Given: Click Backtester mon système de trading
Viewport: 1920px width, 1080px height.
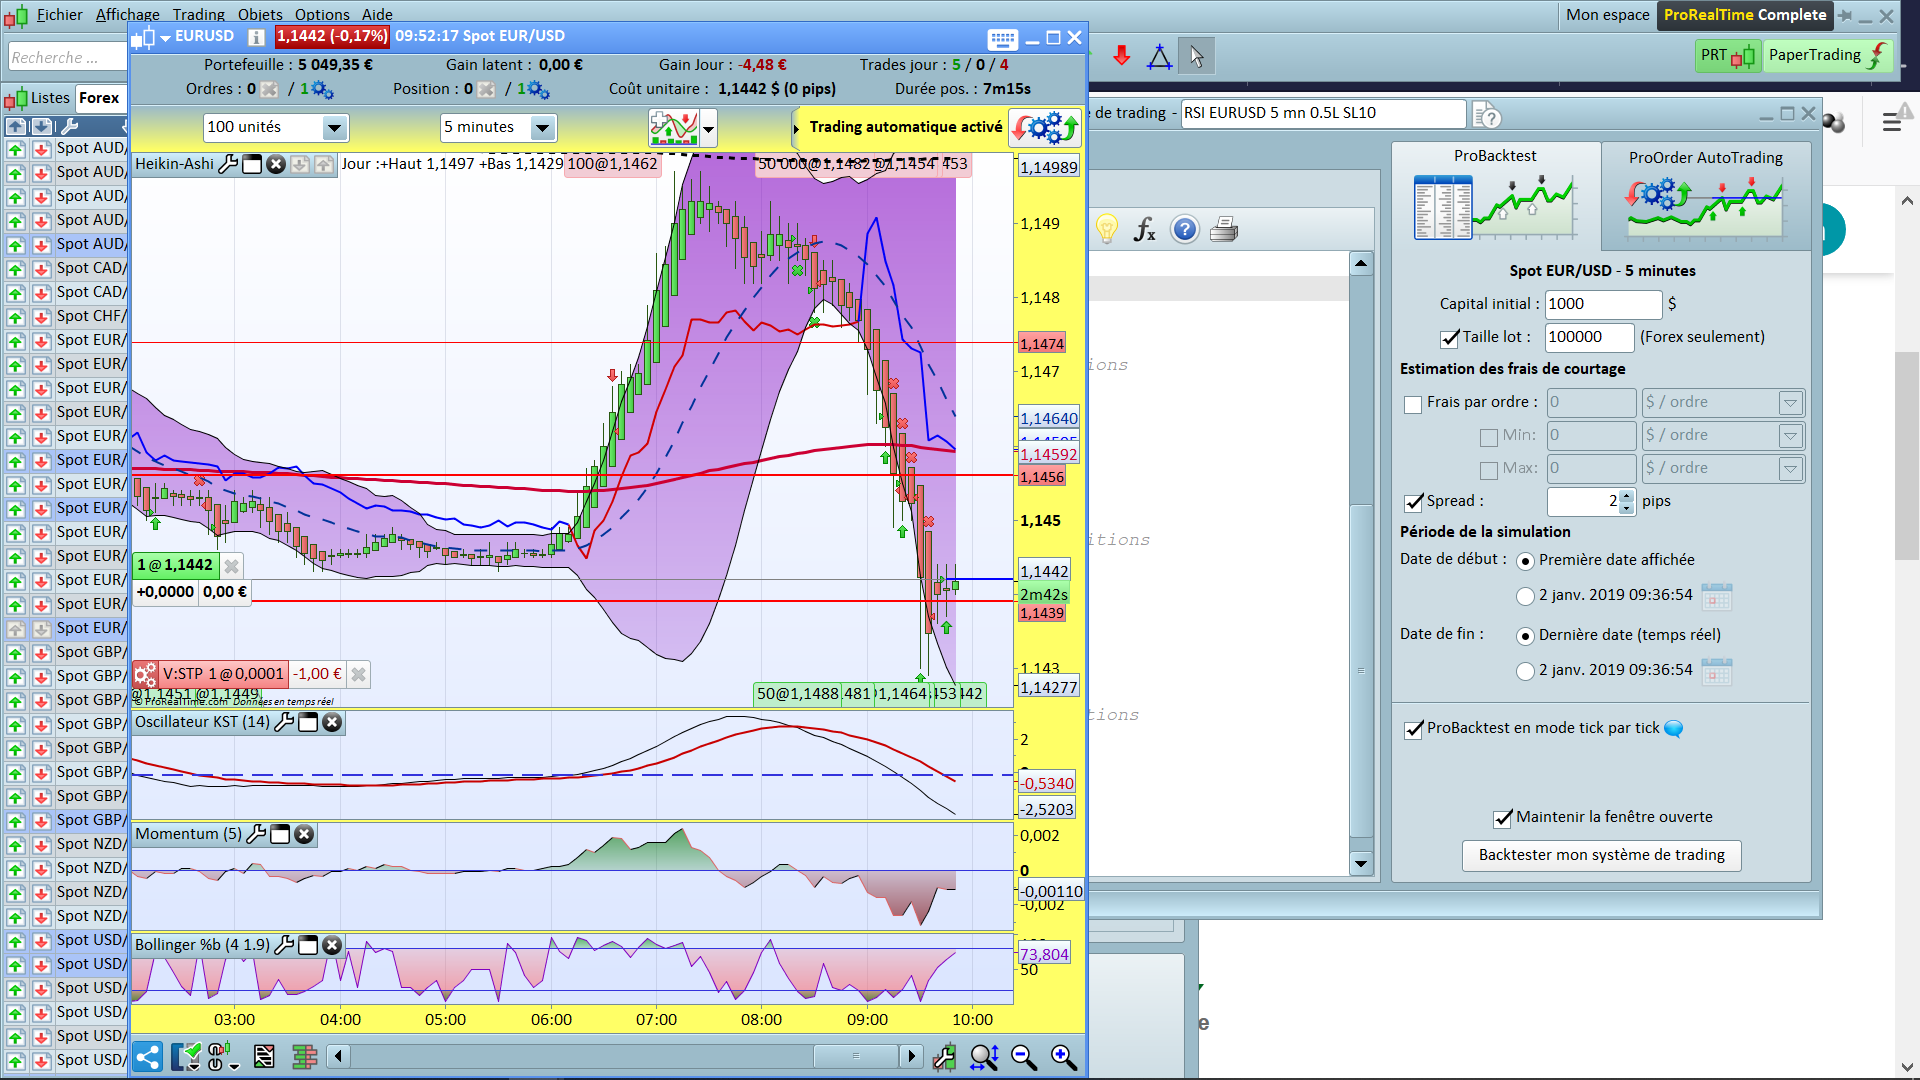Looking at the screenshot, I should point(1601,855).
